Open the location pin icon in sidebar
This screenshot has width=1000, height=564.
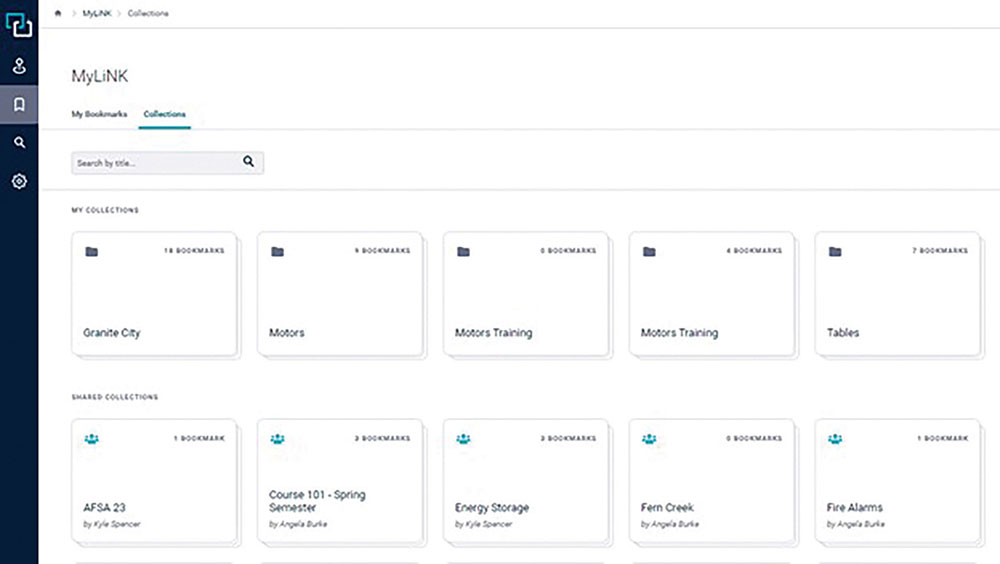(x=19, y=67)
